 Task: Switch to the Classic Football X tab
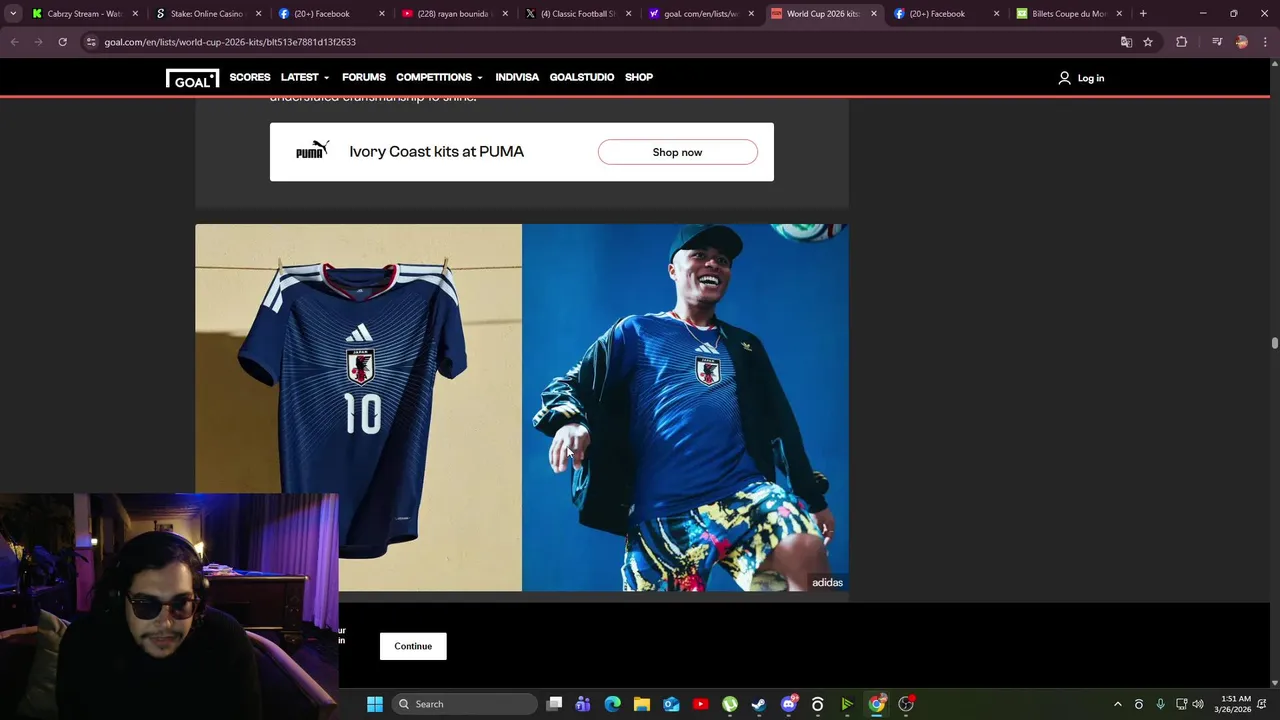point(578,13)
